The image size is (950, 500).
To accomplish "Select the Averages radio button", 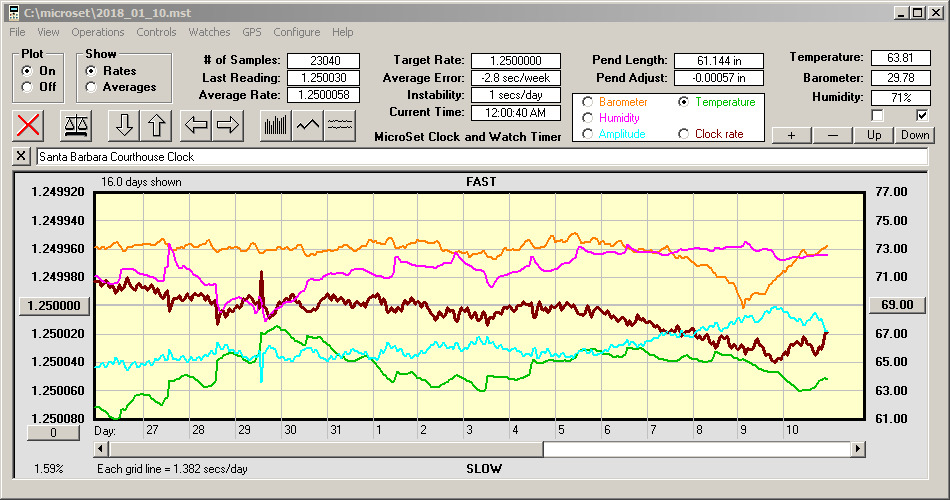I will [92, 87].
